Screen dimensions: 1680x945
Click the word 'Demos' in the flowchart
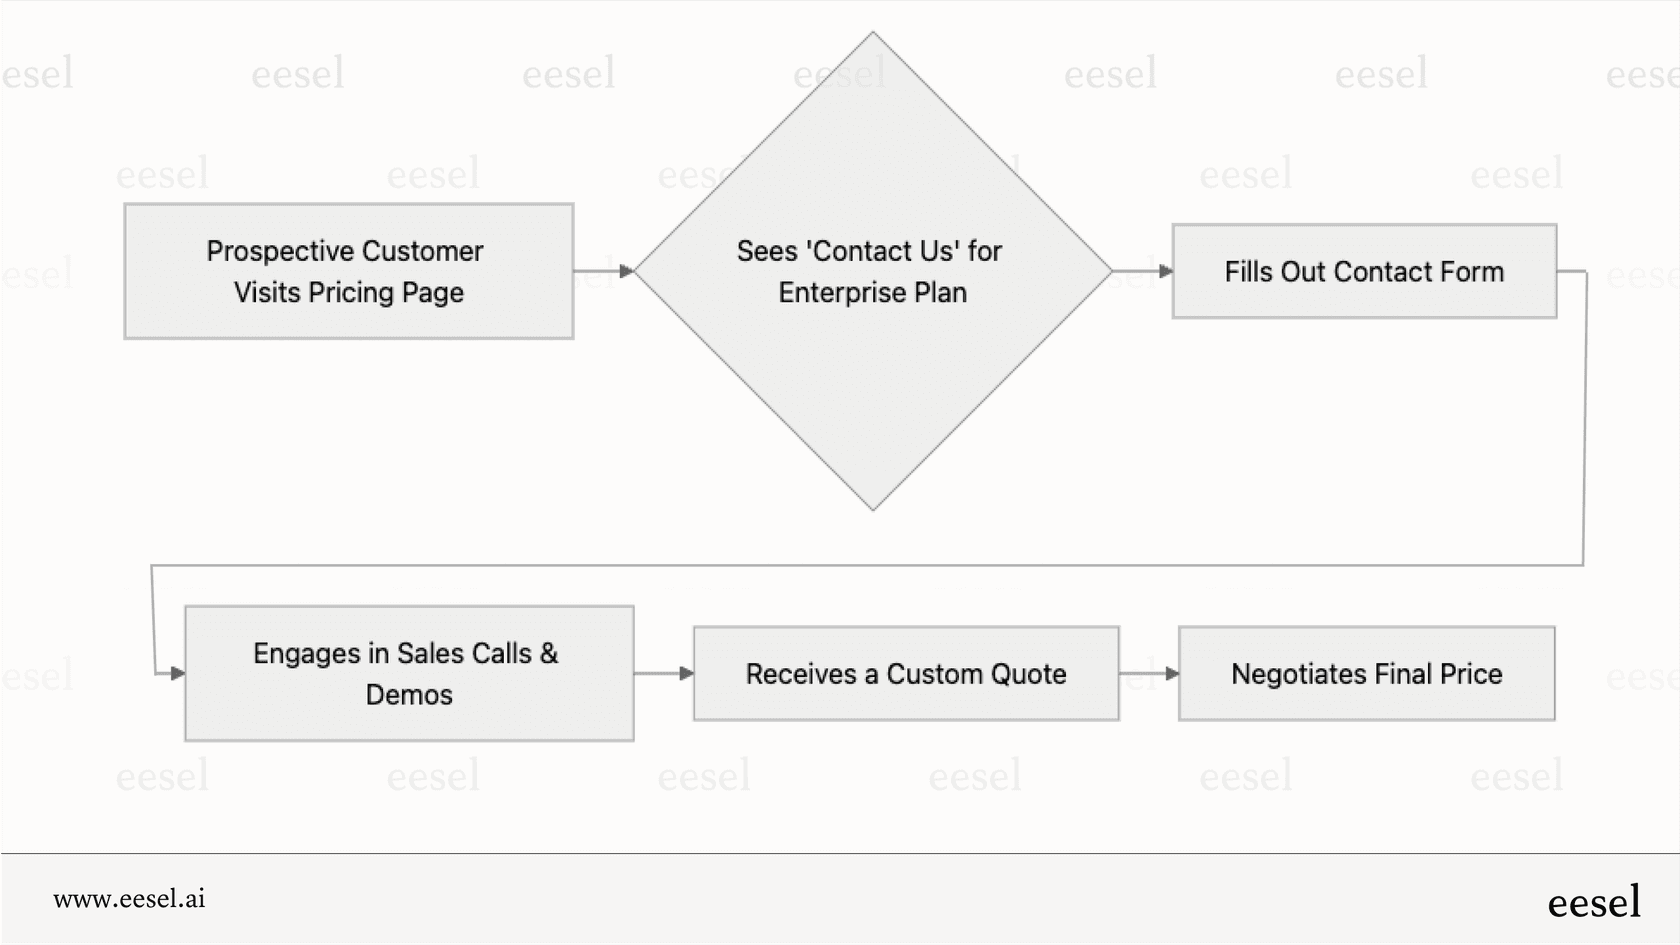(x=408, y=695)
